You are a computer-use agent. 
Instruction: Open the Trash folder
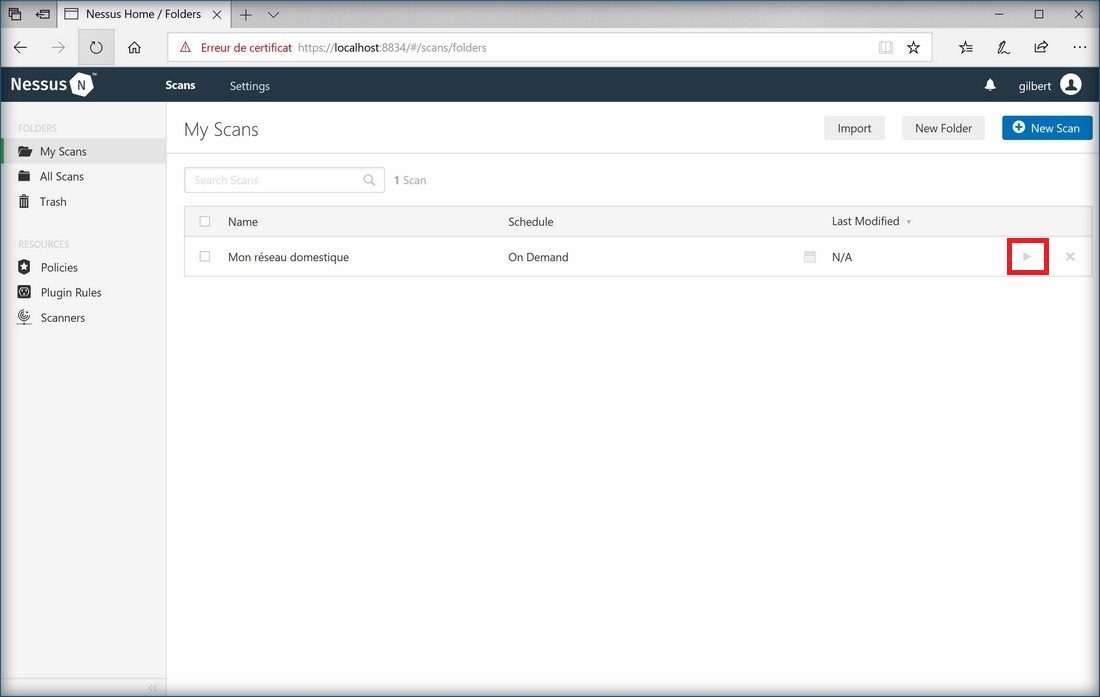(53, 202)
